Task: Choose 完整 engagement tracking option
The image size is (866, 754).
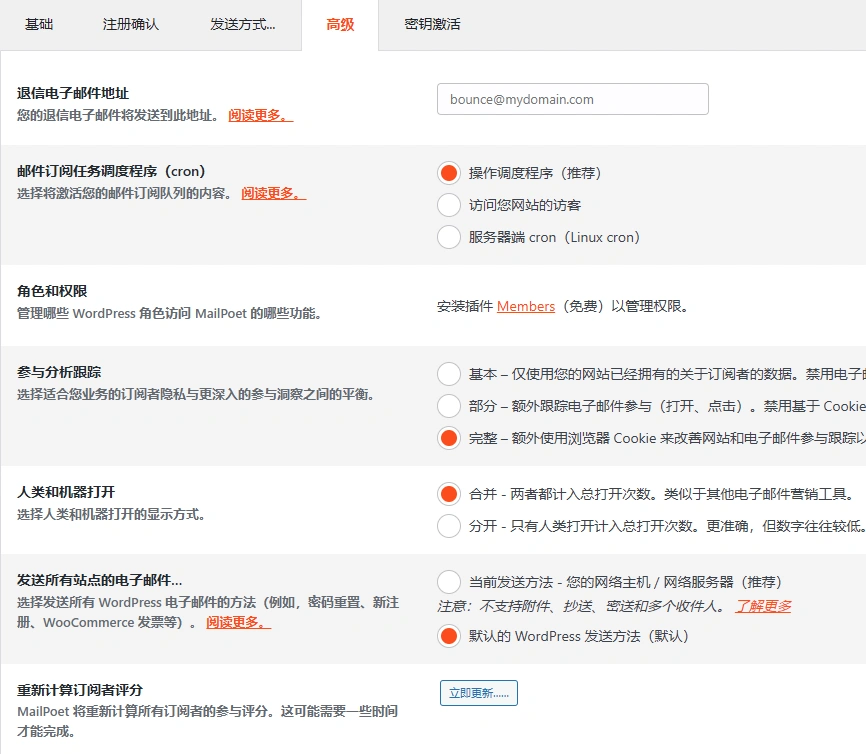Action: coord(448,438)
